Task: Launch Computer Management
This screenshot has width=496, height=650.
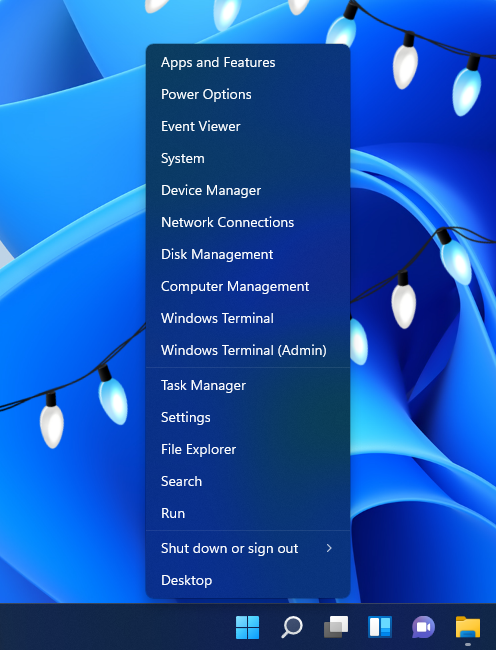Action: tap(248, 286)
